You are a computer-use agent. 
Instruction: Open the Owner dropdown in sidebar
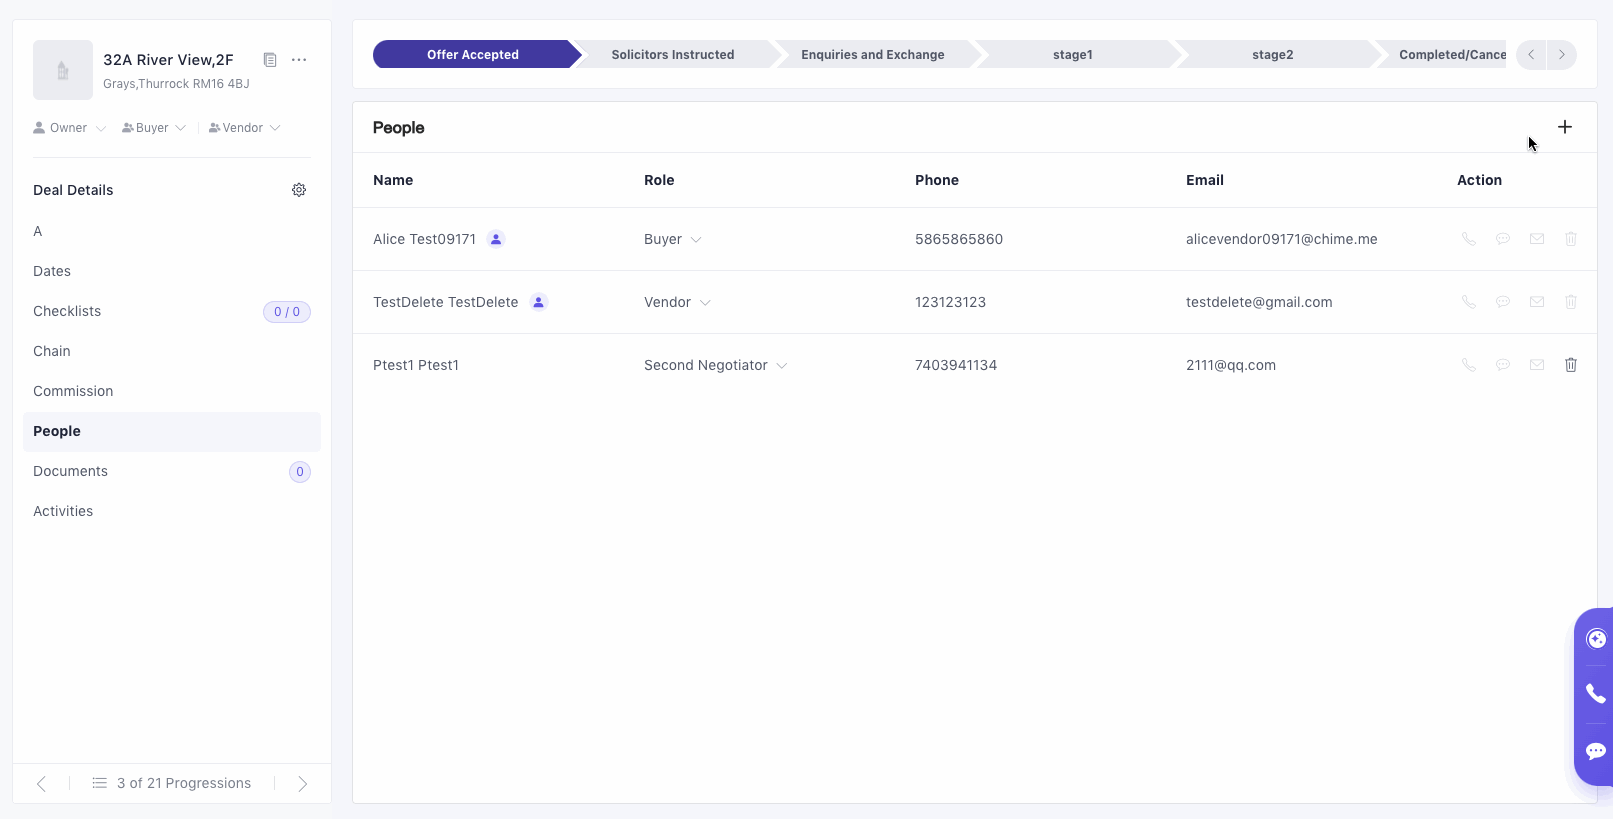(69, 128)
